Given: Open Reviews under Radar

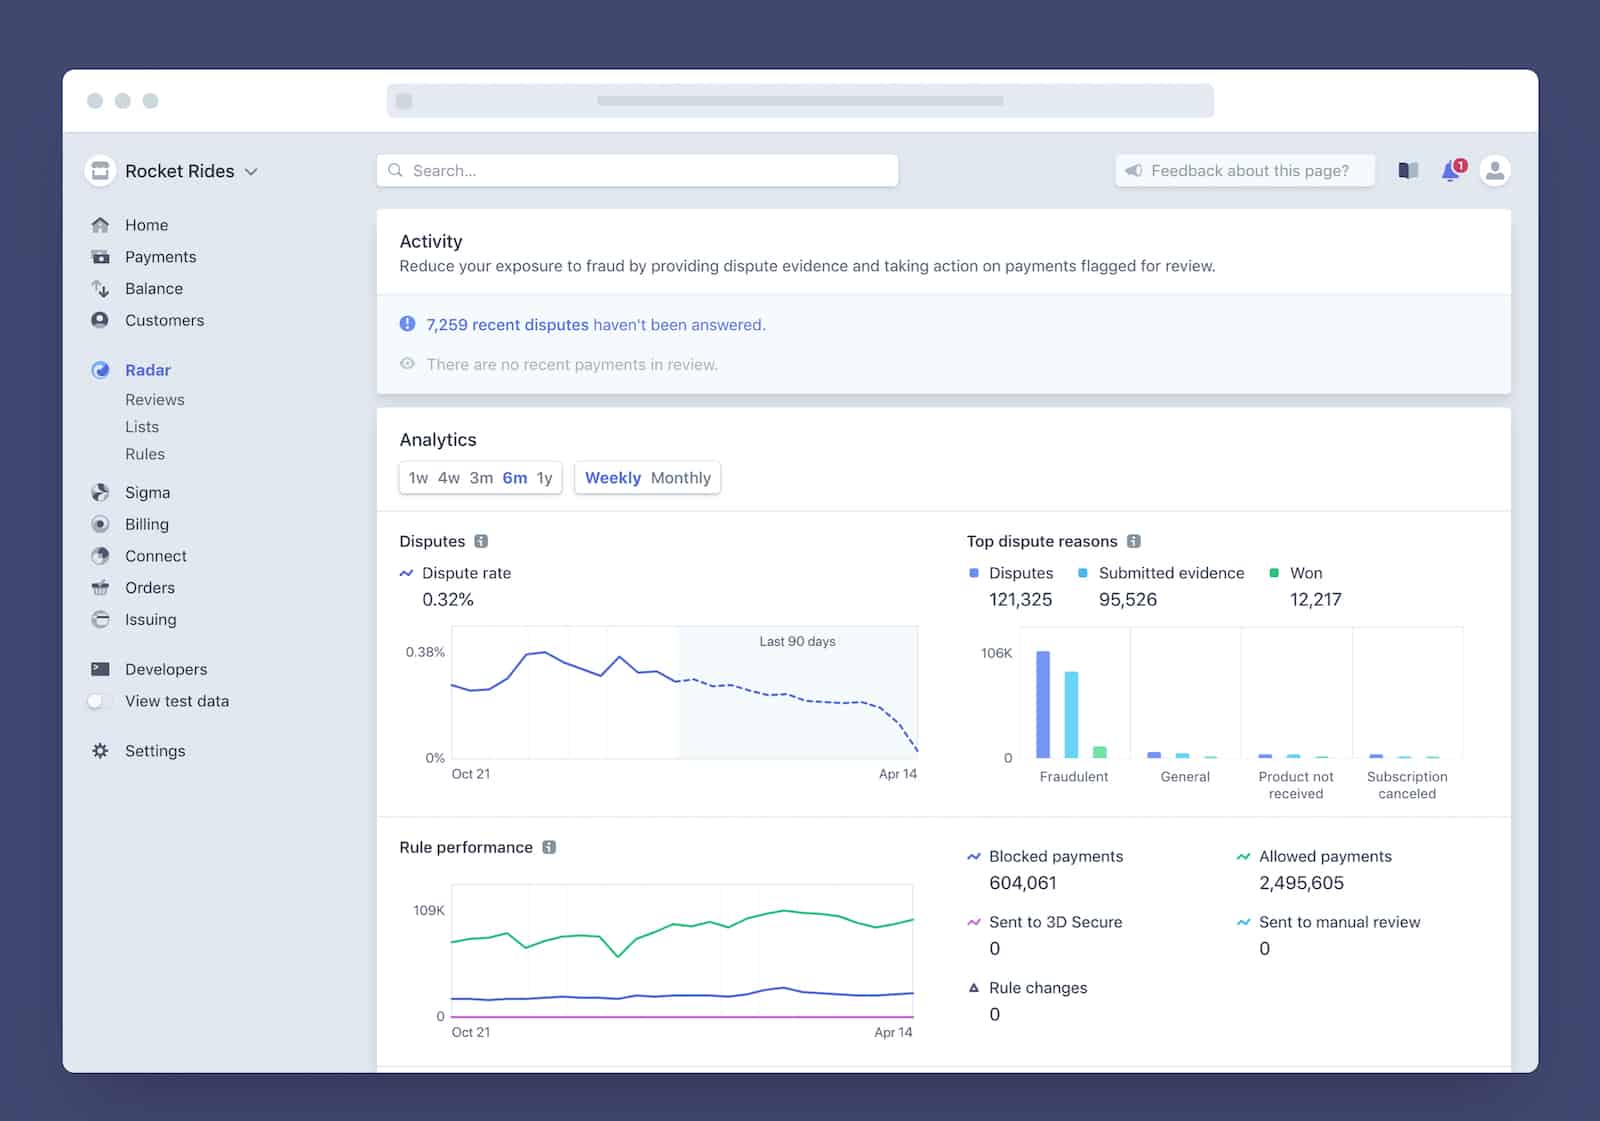Looking at the screenshot, I should click(x=154, y=400).
